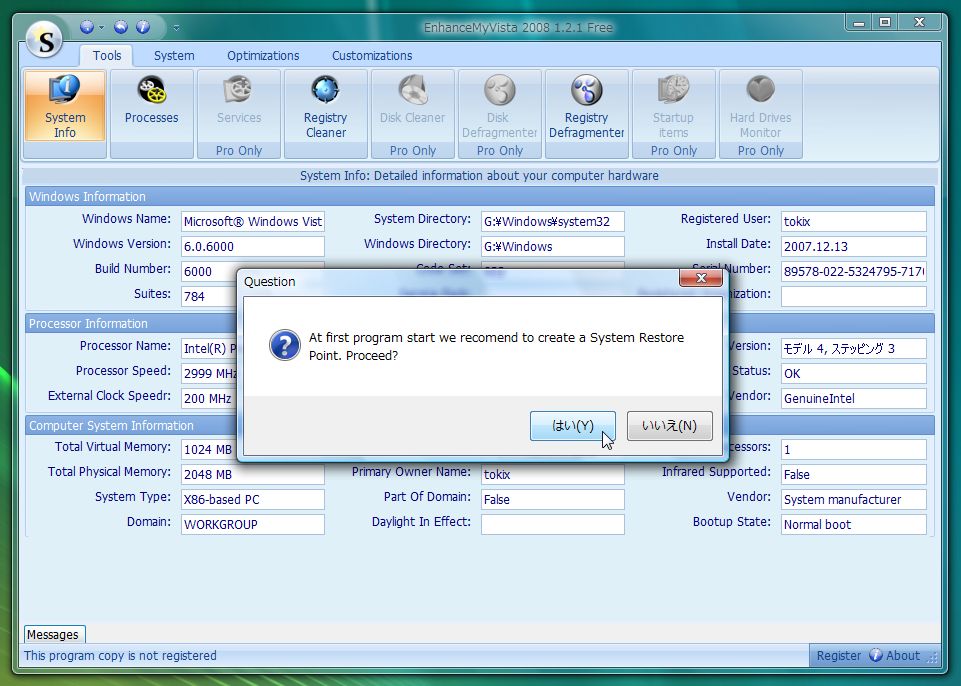Click the GenuineIntel Vendor field
This screenshot has width=961, height=686.
(x=853, y=398)
